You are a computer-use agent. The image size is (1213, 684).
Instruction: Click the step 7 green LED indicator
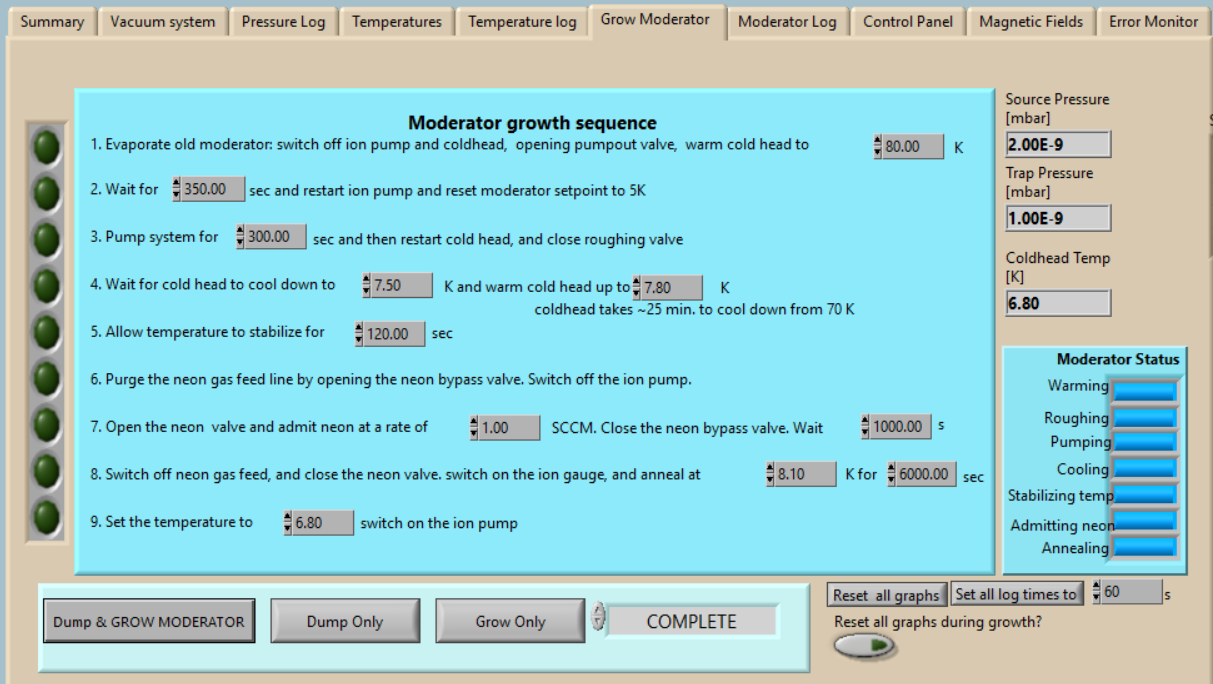tap(47, 426)
